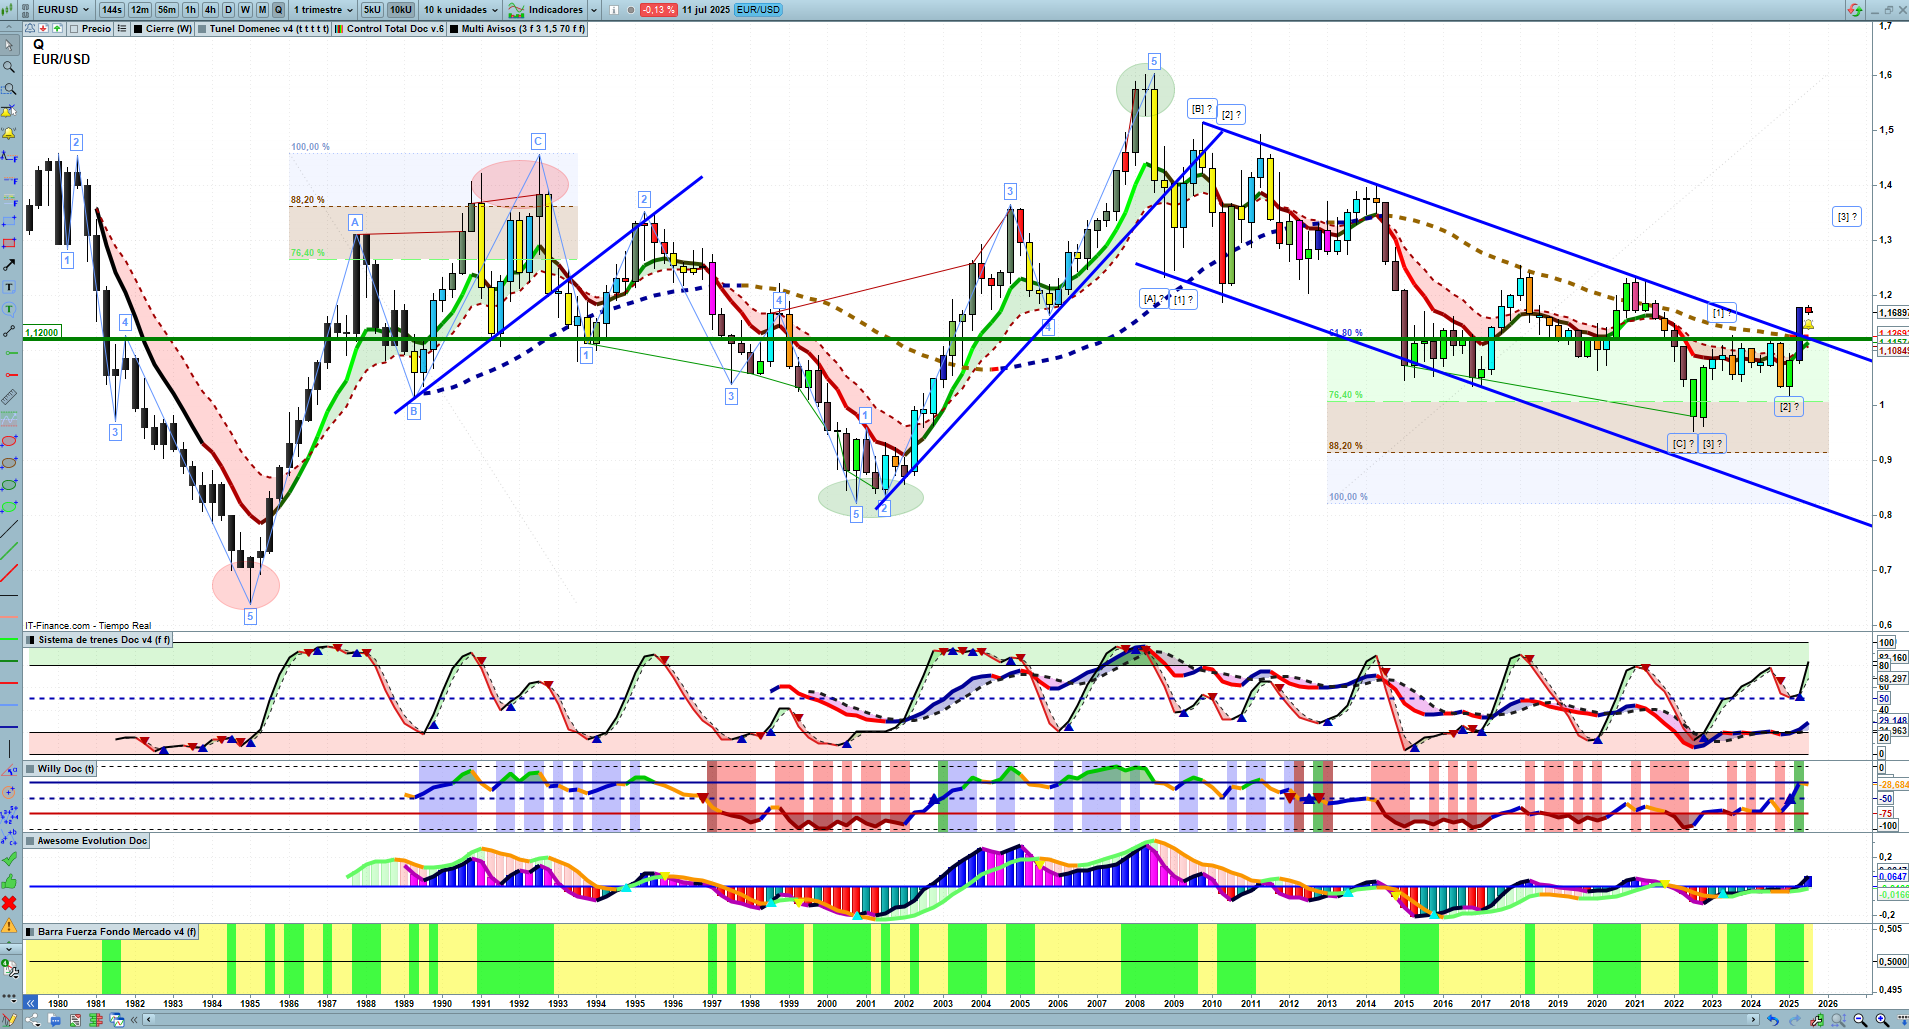
Task: Collapse the Barra Fuerza Fondo Mercado panel
Action: 30,932
